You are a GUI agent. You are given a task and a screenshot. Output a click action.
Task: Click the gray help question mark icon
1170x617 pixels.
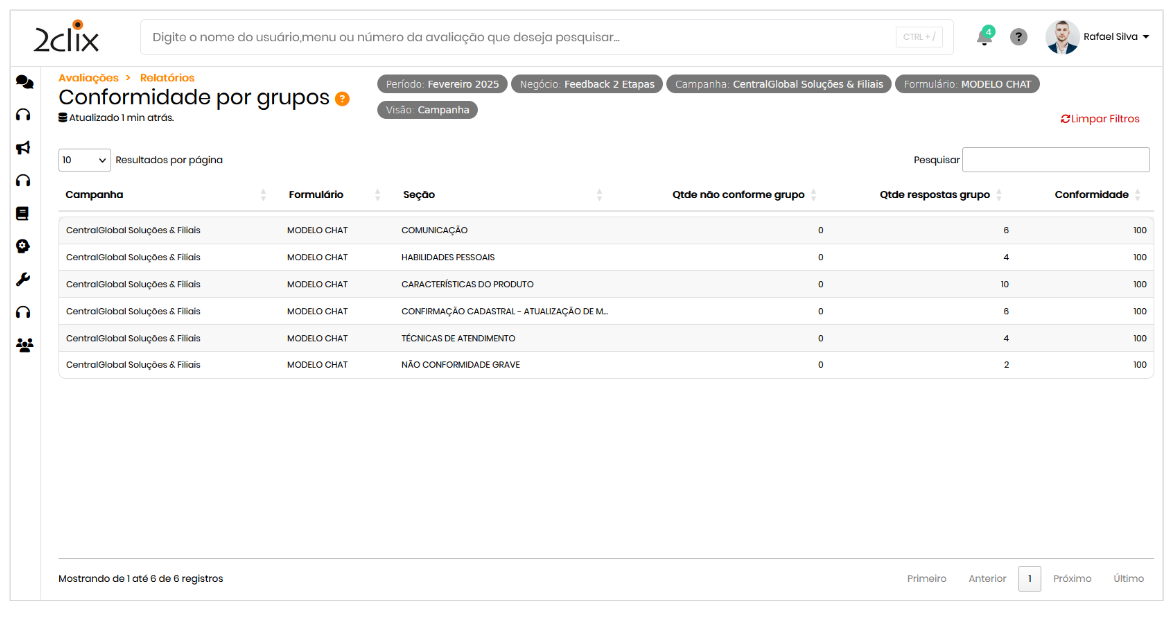click(x=1019, y=37)
